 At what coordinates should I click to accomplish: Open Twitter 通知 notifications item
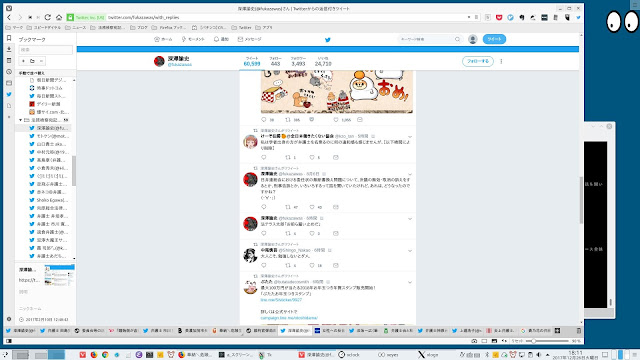(221, 39)
